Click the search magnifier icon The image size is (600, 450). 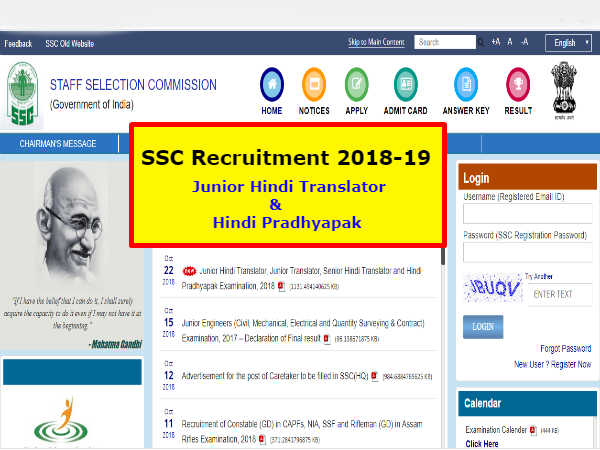tap(481, 42)
